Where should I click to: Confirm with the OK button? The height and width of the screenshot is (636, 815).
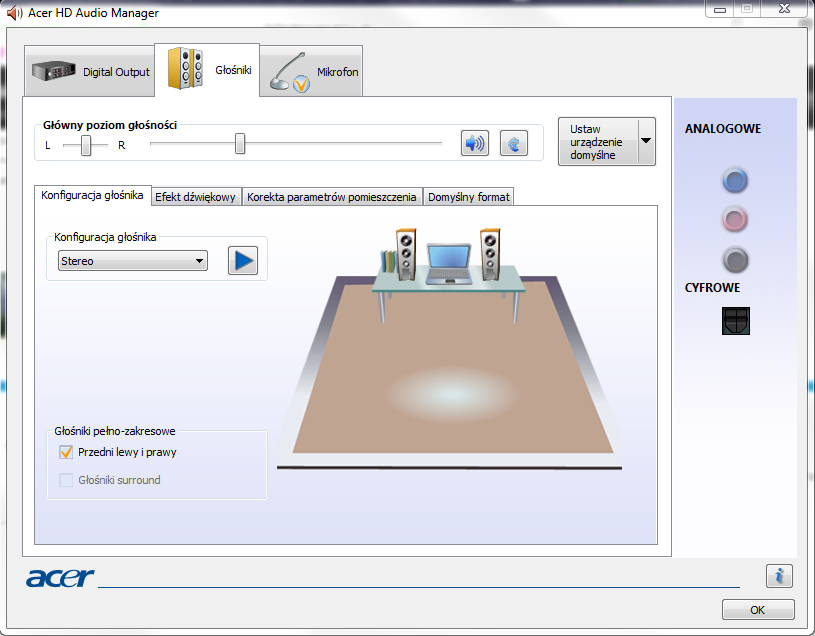click(x=758, y=610)
